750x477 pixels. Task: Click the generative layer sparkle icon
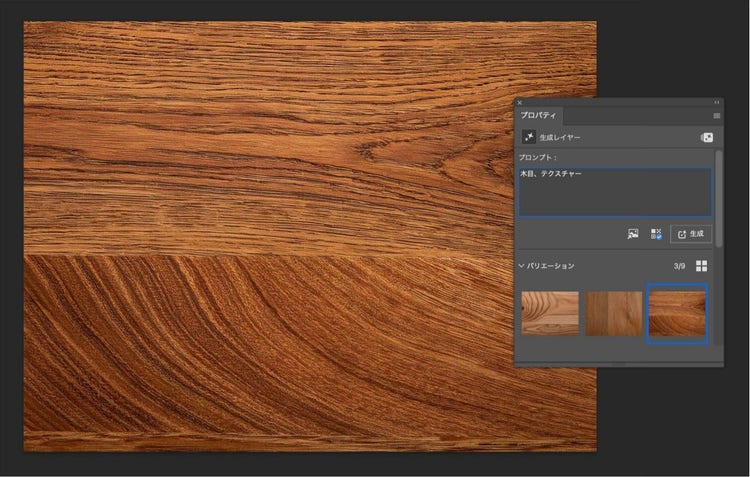(528, 137)
